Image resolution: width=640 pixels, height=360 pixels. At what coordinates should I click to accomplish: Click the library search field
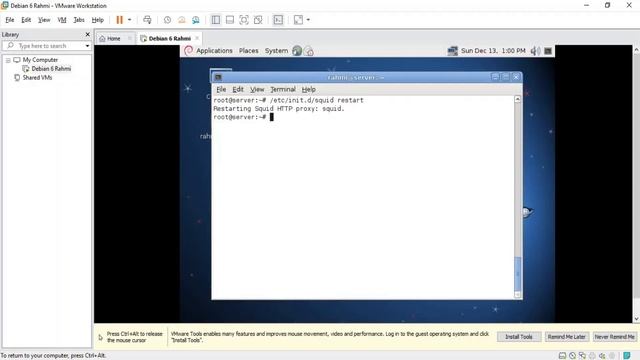coord(47,46)
